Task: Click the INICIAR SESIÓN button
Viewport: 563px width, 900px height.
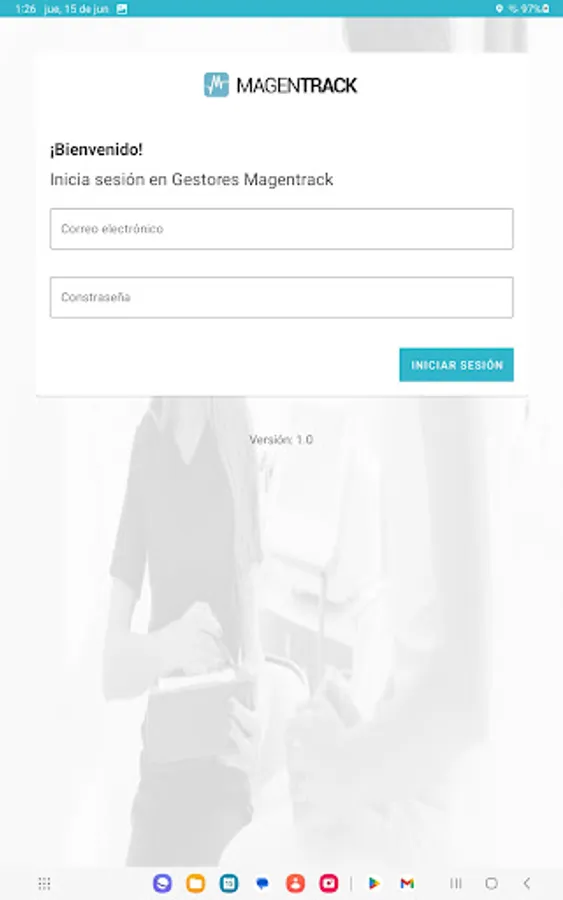Action: [x=456, y=364]
